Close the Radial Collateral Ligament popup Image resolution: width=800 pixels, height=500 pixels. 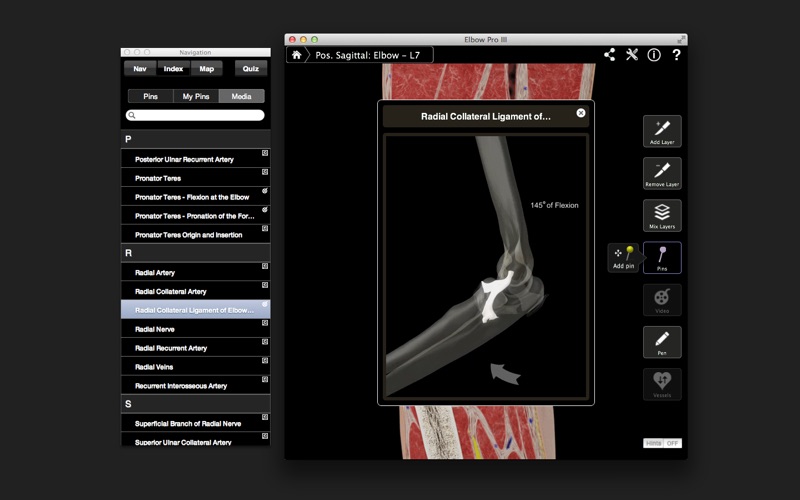click(x=581, y=113)
